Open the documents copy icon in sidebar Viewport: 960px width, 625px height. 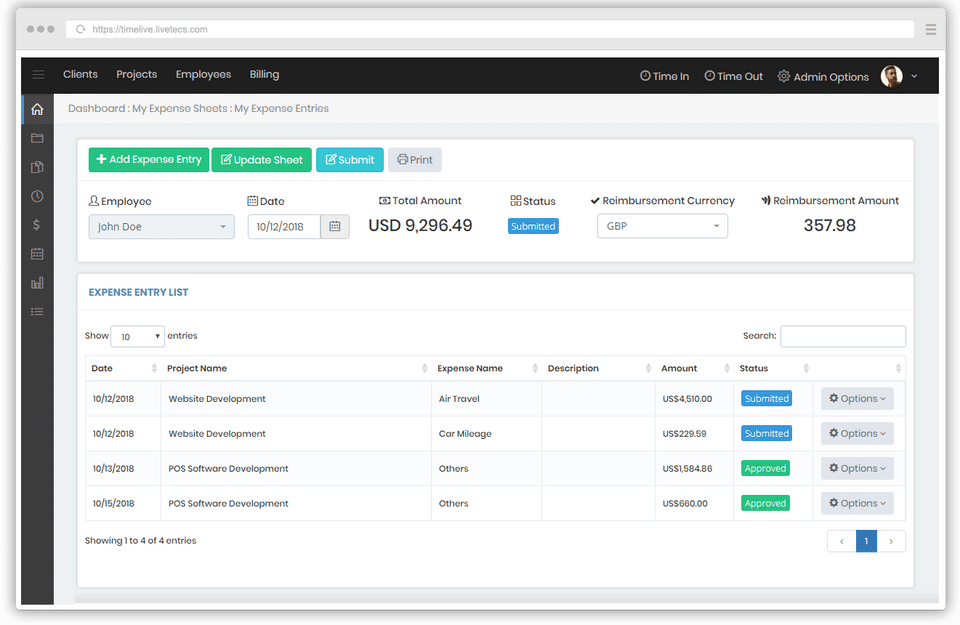pos(37,167)
